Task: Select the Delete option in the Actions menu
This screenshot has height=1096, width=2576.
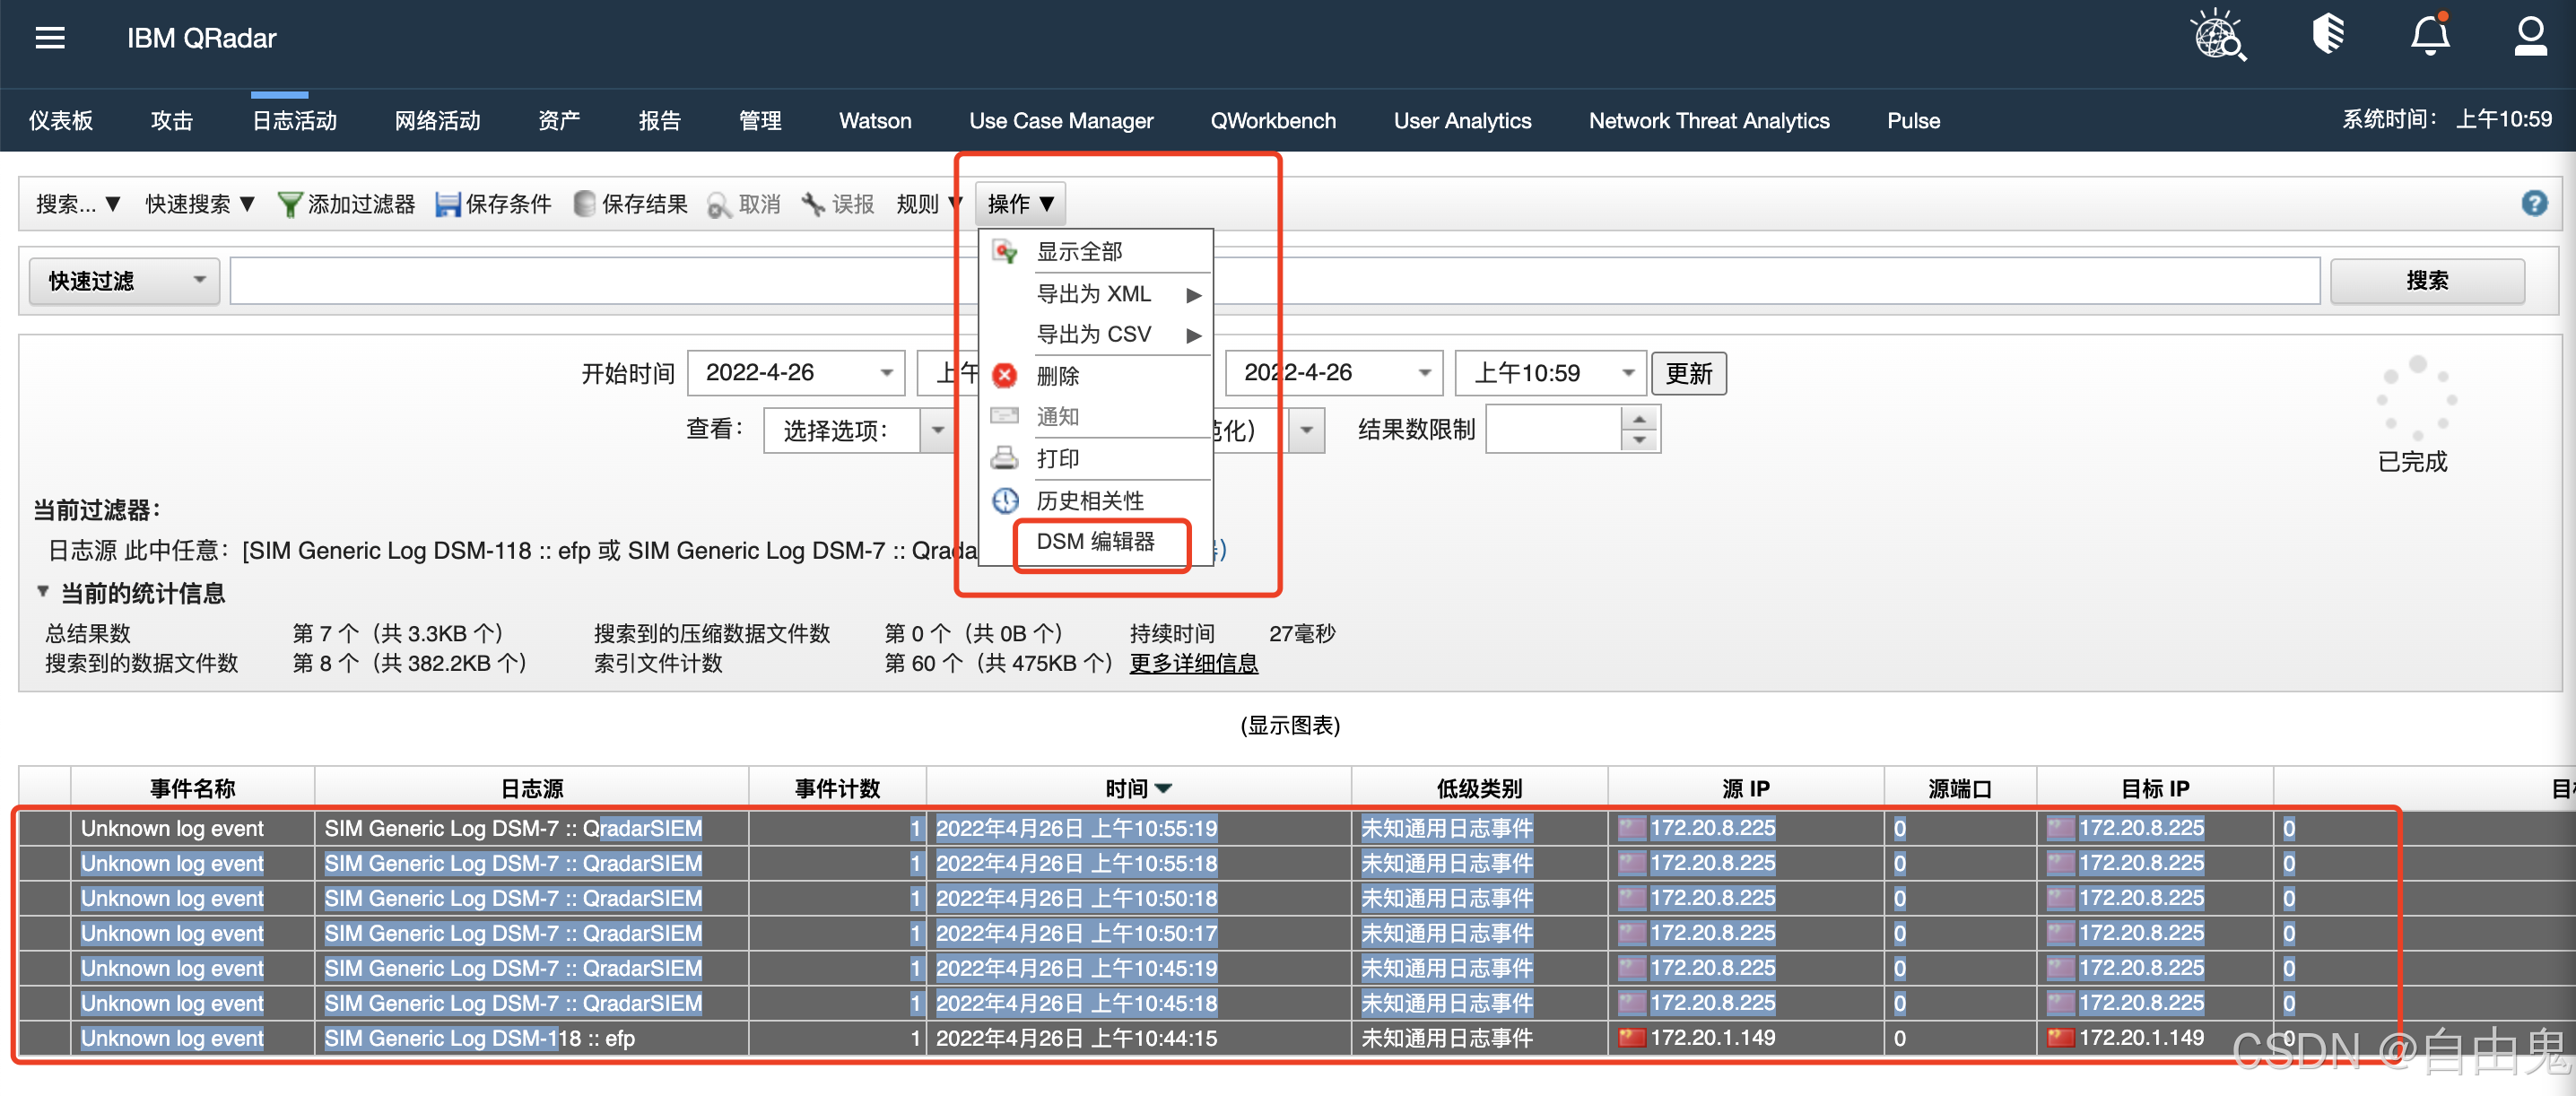Action: [1058, 376]
